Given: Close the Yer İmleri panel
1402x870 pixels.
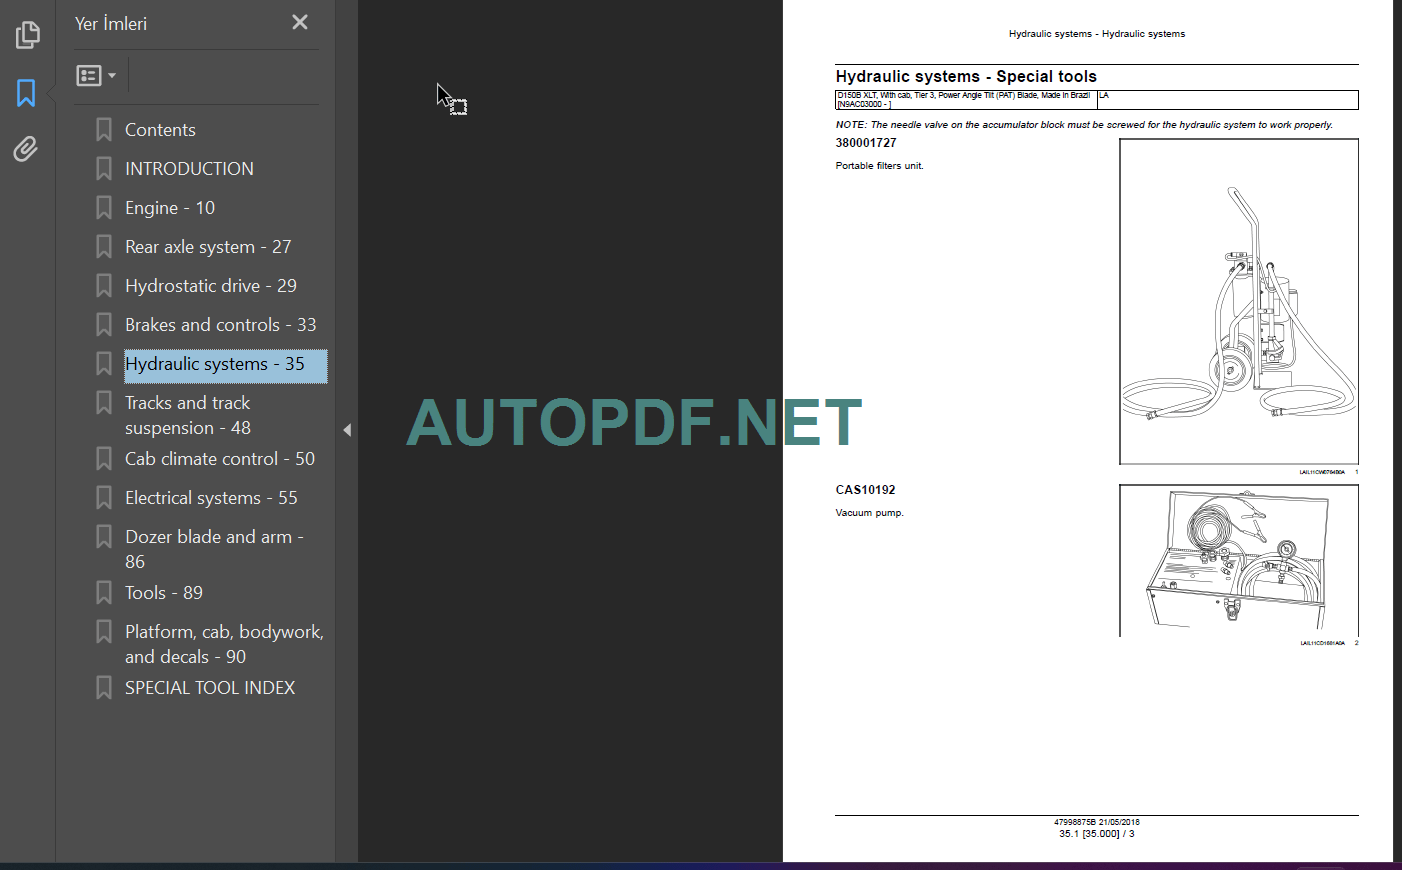Looking at the screenshot, I should pos(299,22).
